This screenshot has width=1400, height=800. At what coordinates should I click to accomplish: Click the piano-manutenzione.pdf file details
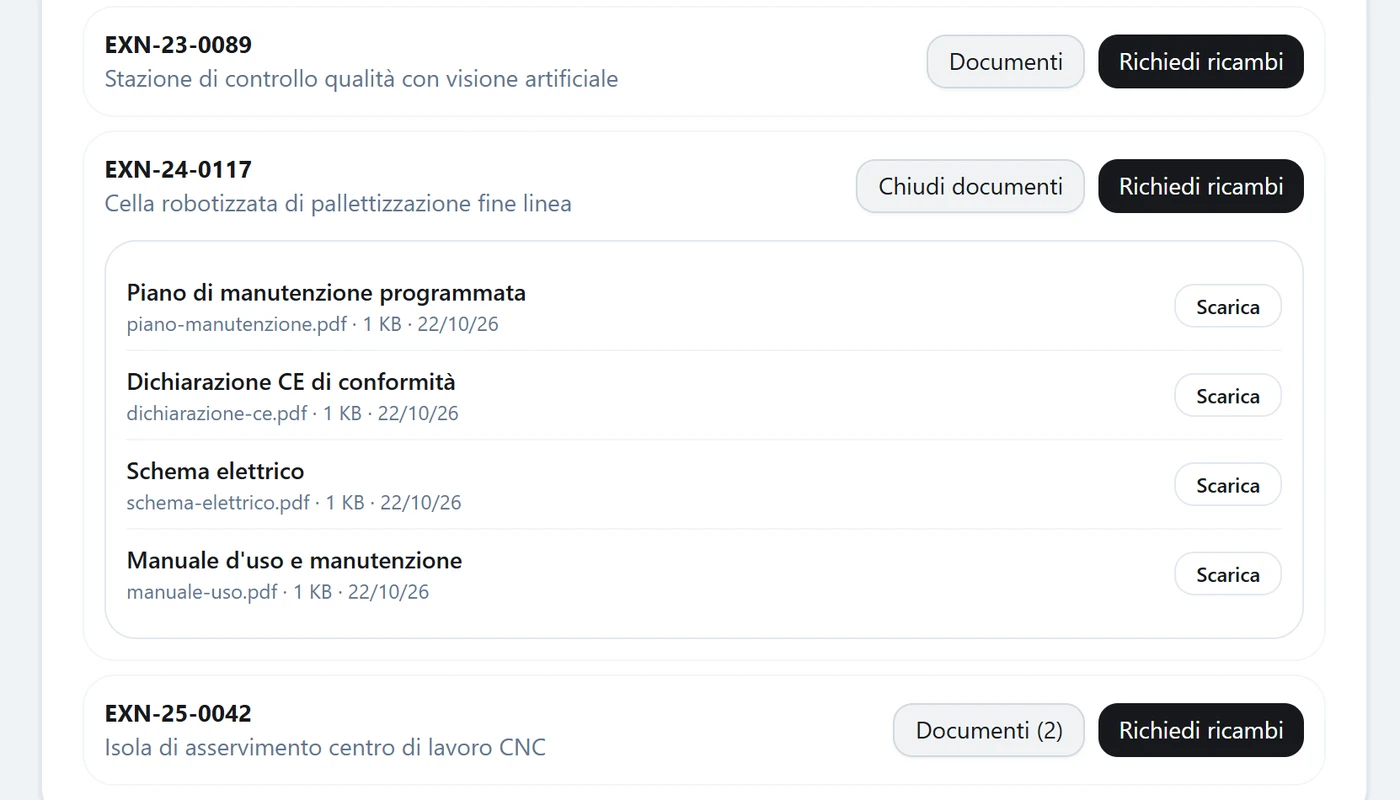point(312,324)
